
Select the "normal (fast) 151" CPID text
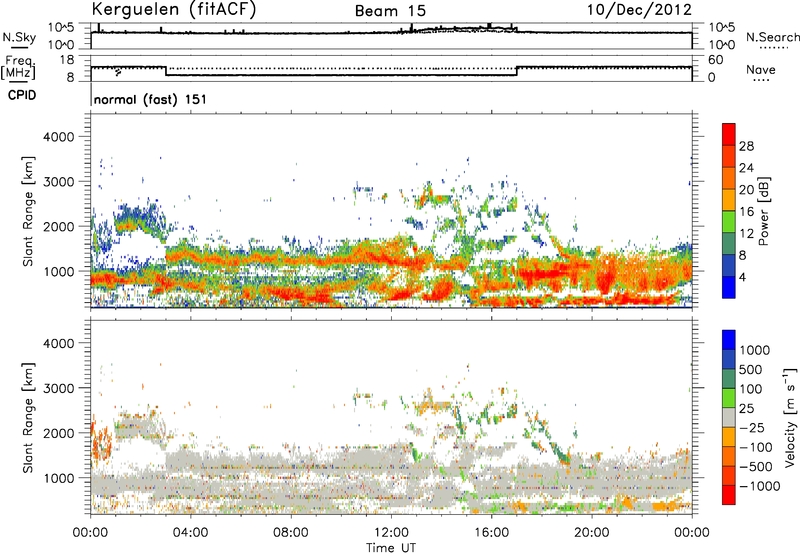tap(151, 99)
